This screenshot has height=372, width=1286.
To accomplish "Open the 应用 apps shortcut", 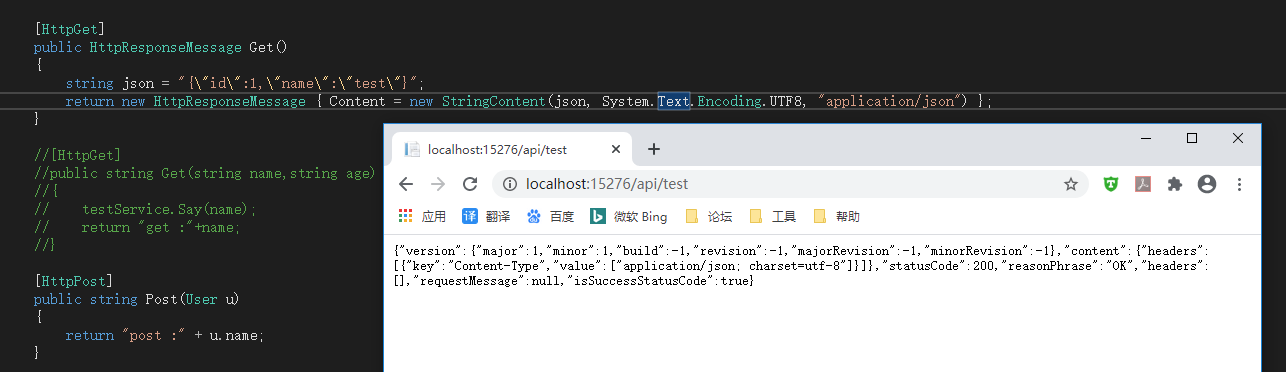I will 422,216.
